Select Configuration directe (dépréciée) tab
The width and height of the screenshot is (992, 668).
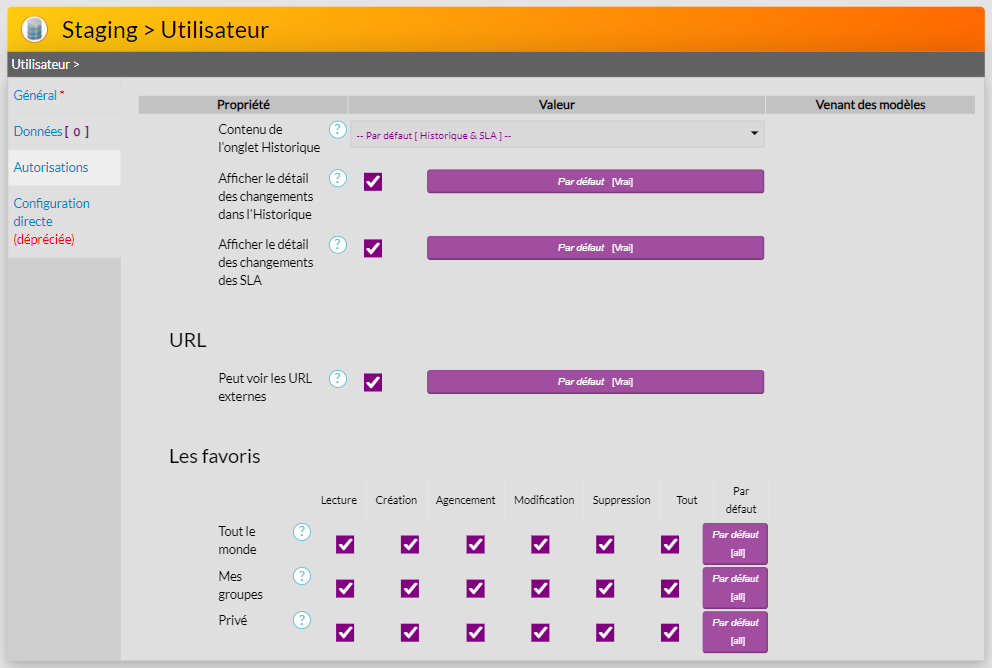pos(51,221)
